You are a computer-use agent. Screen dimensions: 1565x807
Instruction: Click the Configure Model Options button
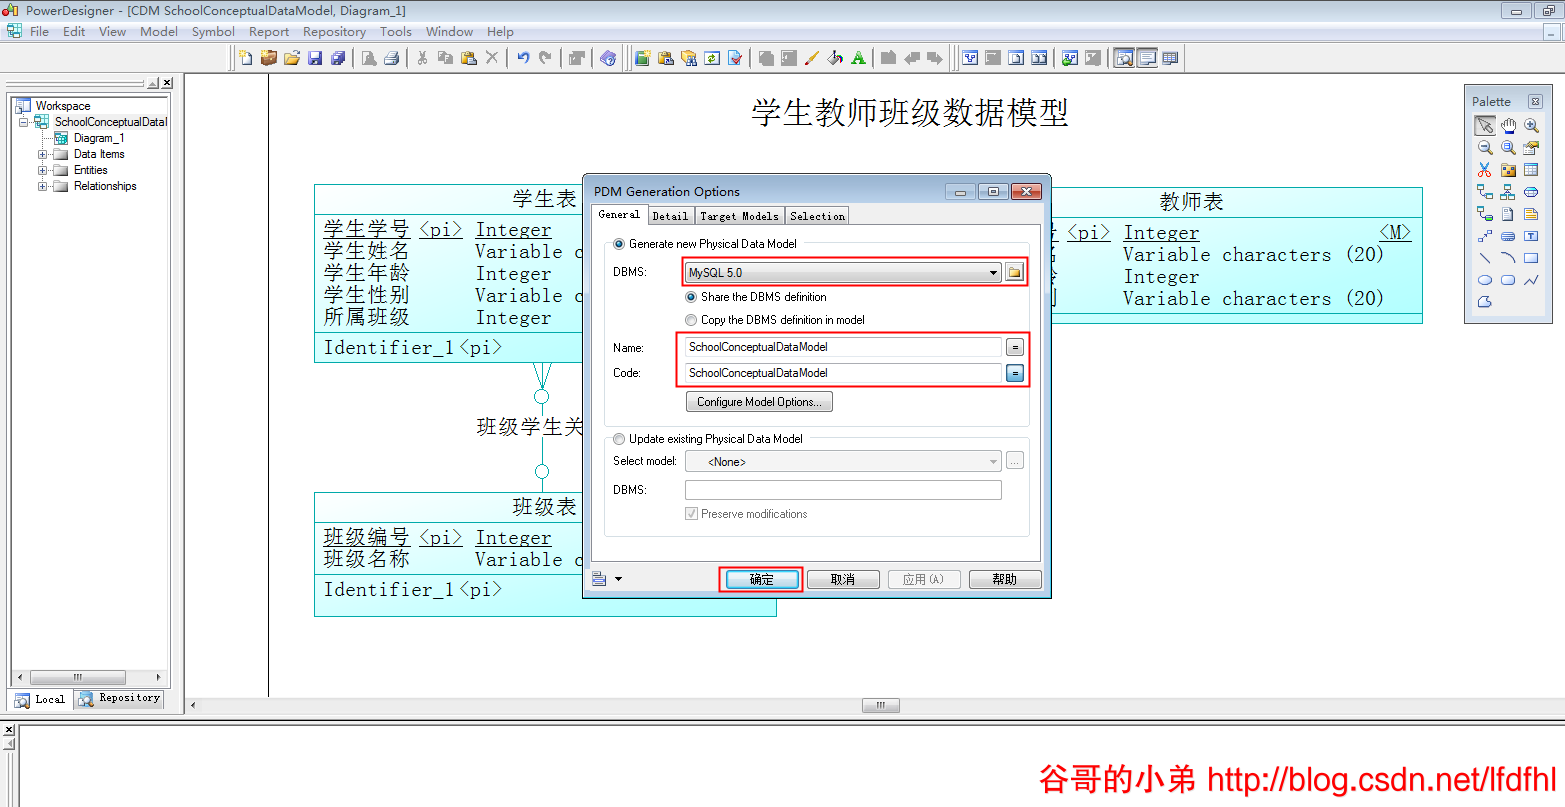coord(759,402)
